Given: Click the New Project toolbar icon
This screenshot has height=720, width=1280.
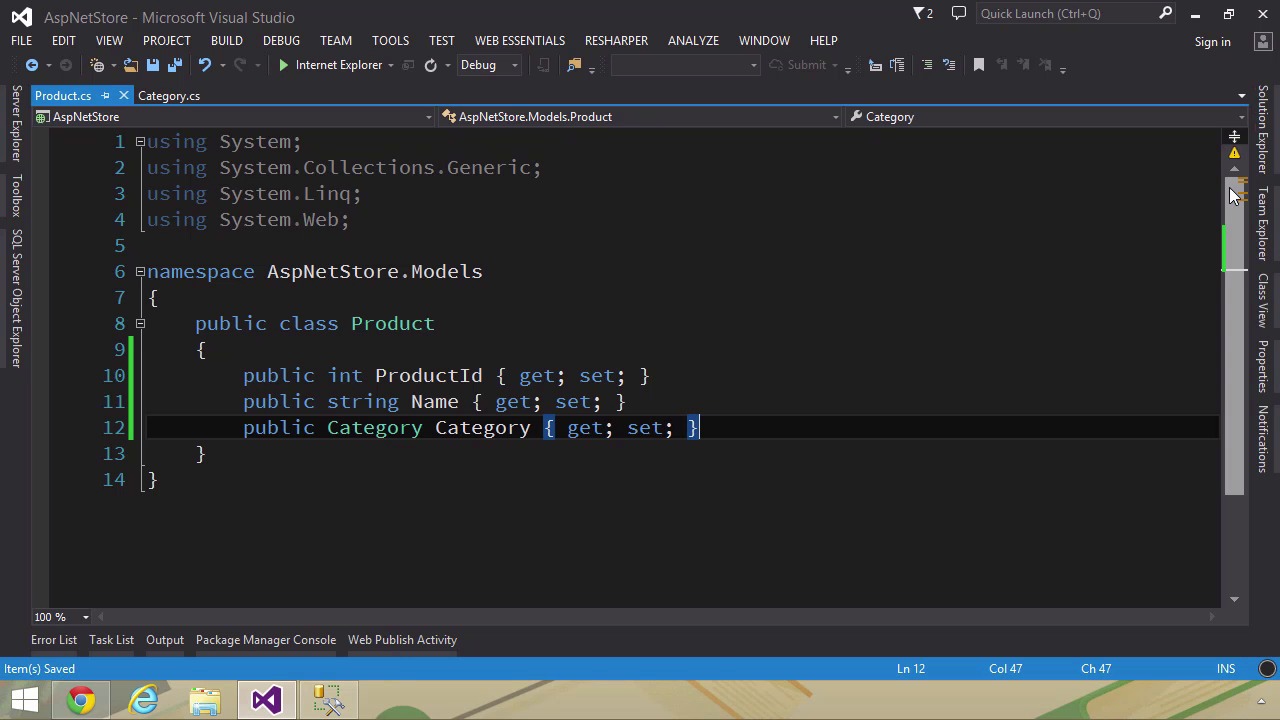Looking at the screenshot, I should (97, 65).
